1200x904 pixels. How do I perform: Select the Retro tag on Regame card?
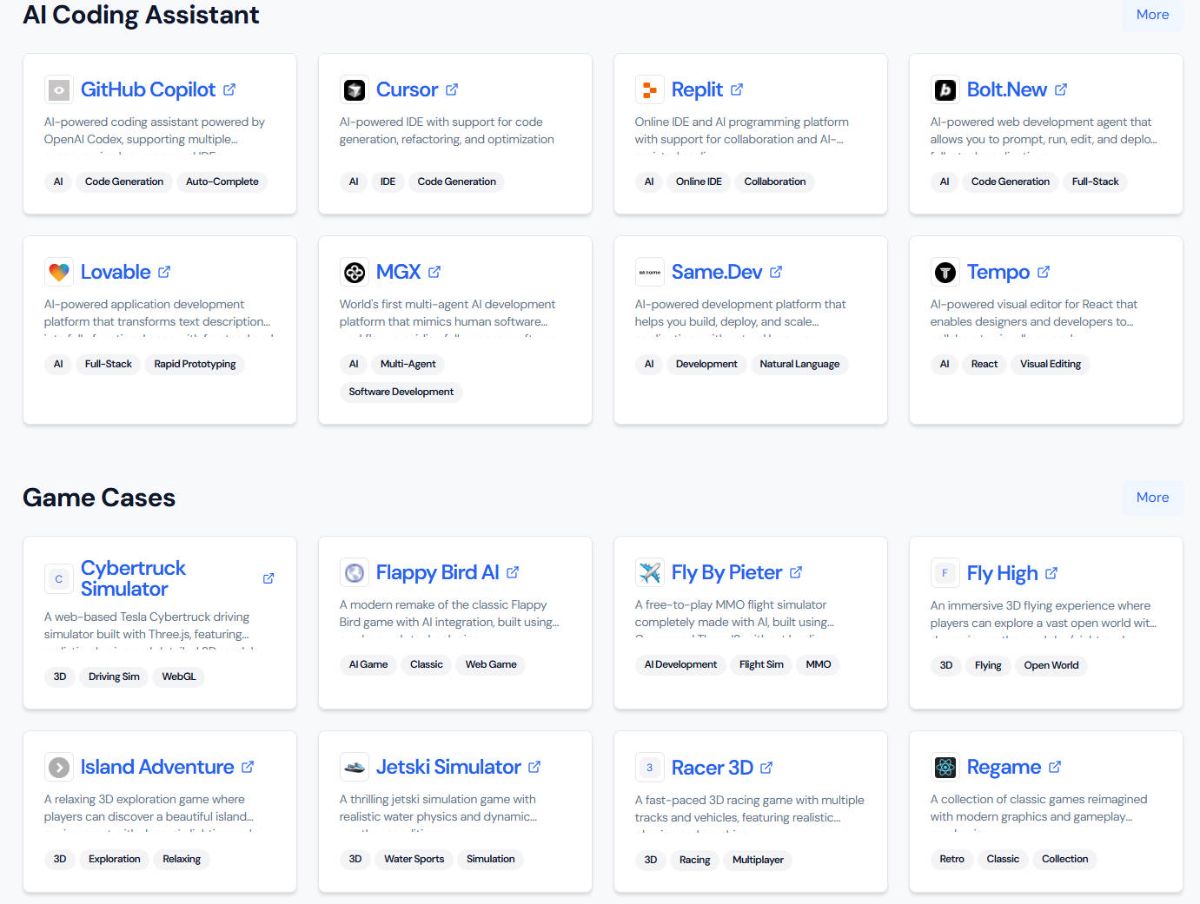click(x=951, y=859)
